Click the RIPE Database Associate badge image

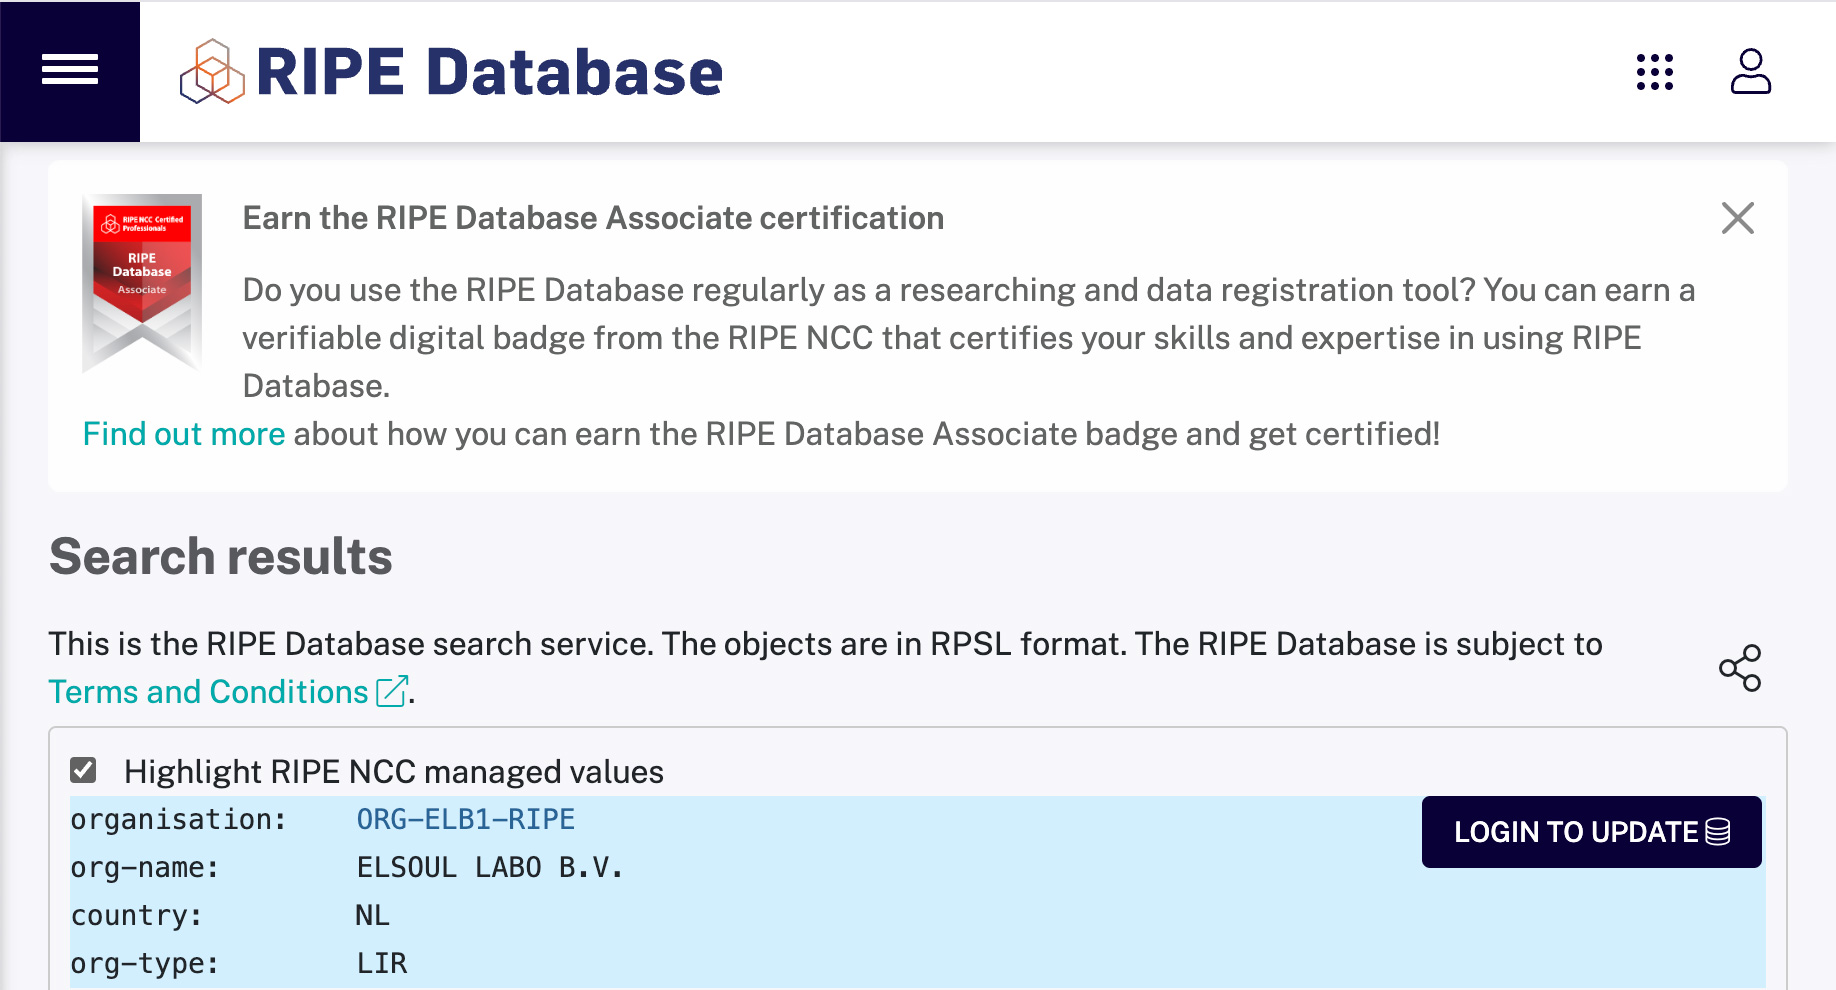[x=142, y=282]
